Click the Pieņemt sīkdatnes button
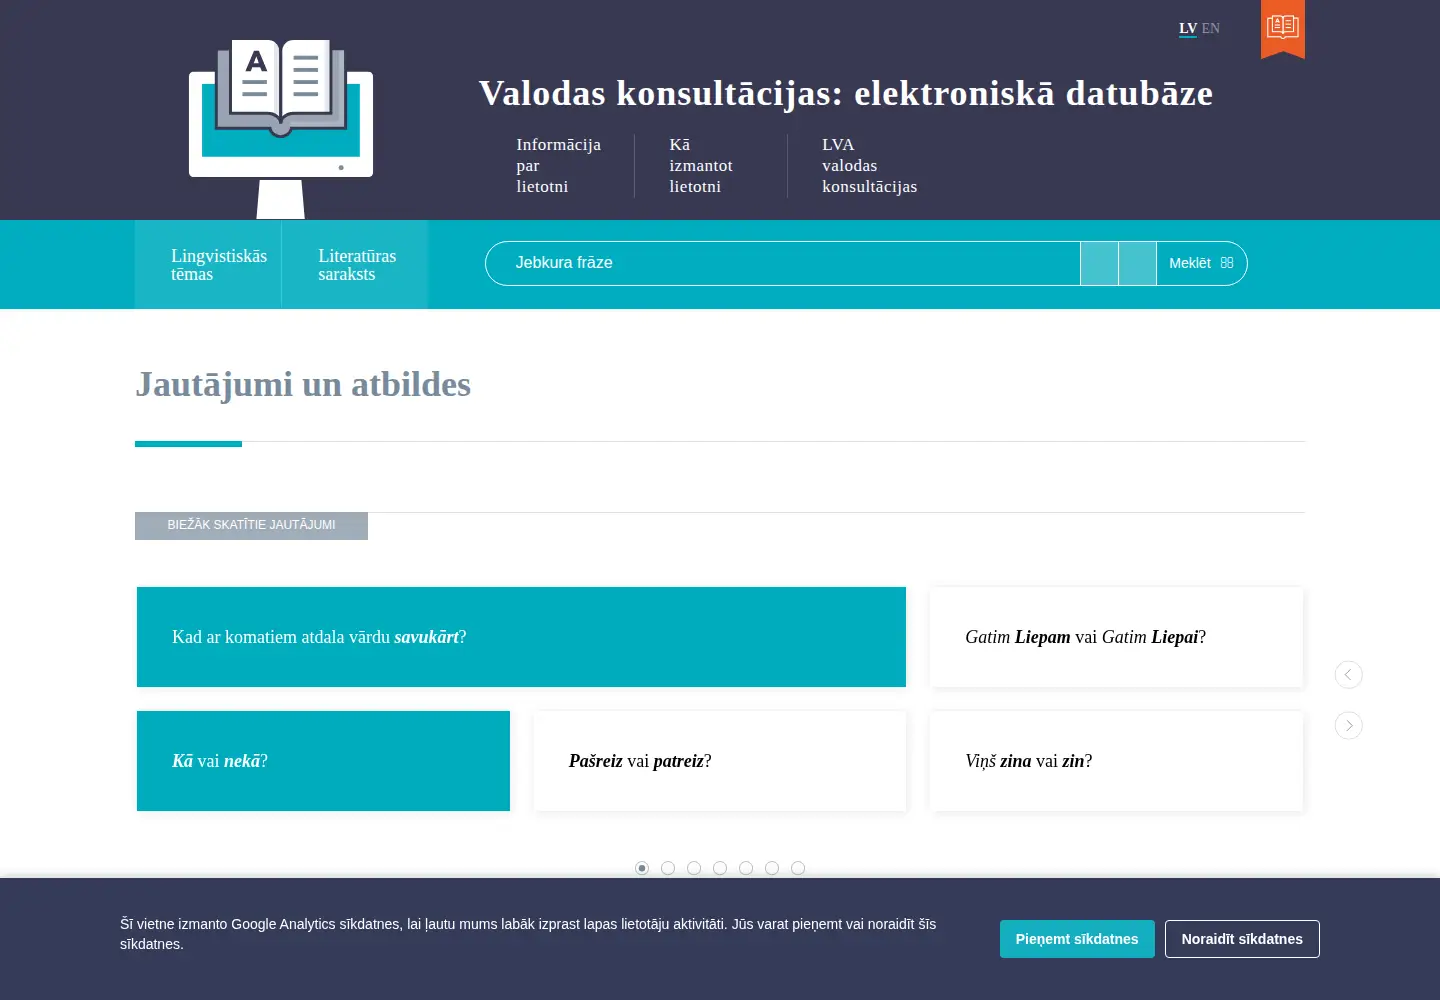 [1077, 939]
